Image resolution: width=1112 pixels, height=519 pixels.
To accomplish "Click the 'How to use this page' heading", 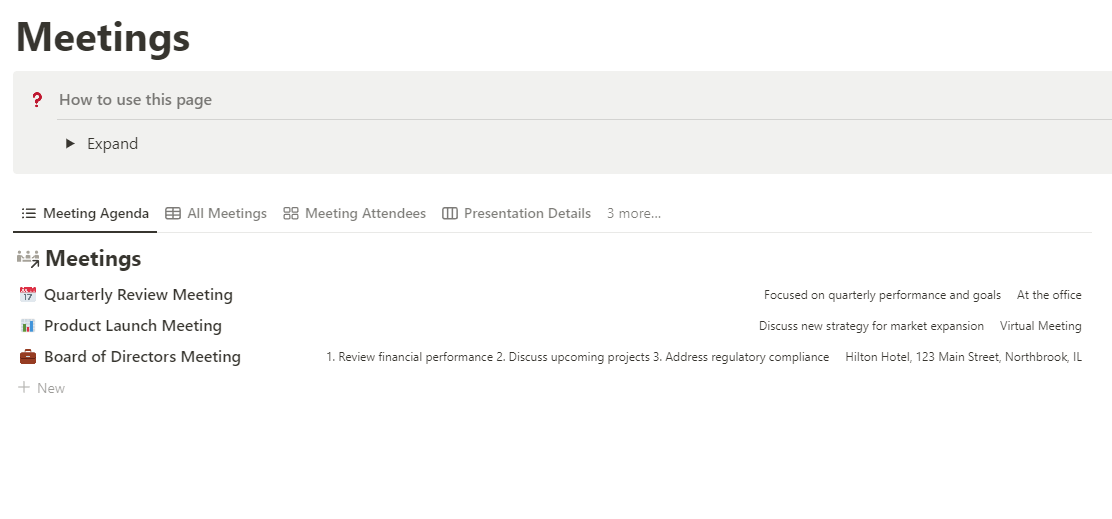I will 135,100.
